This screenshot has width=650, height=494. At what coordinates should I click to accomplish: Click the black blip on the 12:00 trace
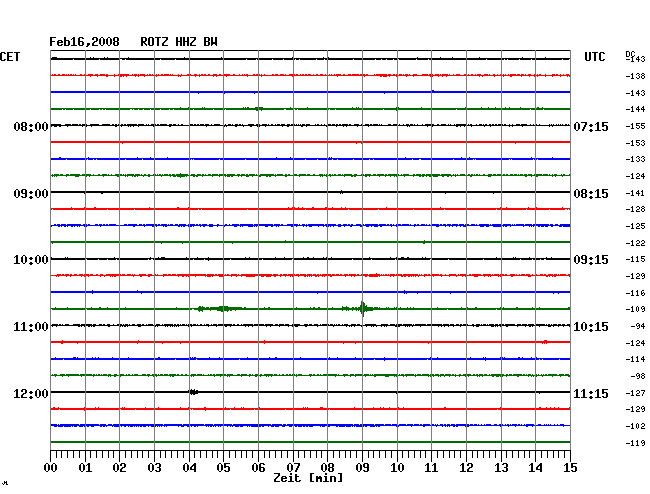(194, 392)
